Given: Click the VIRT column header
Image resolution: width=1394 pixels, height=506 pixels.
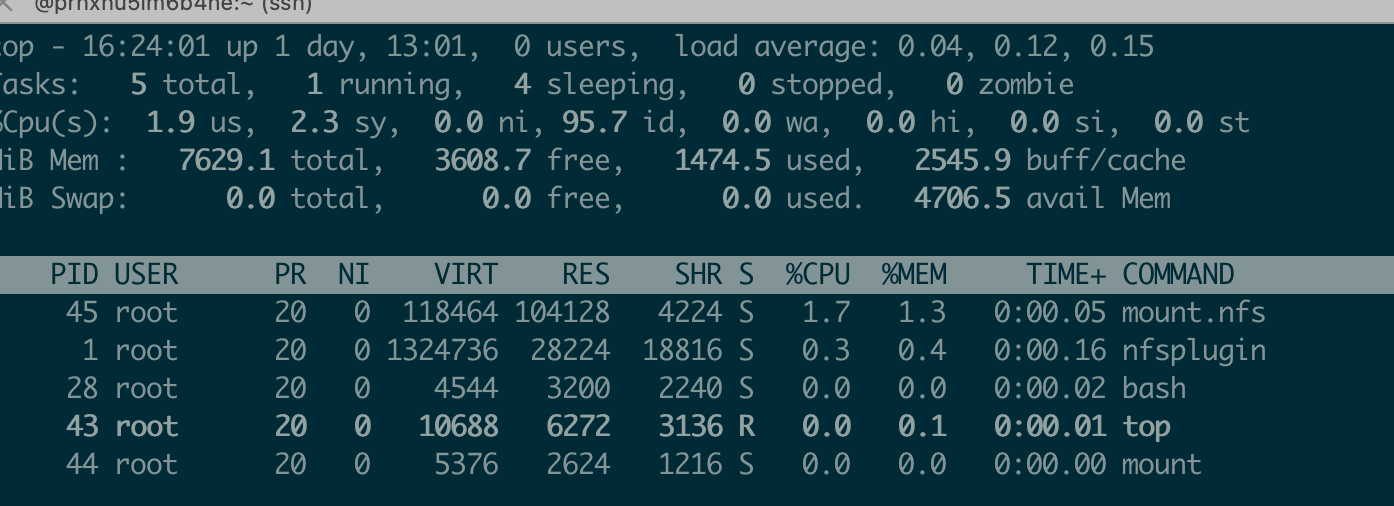Looking at the screenshot, I should 465,274.
